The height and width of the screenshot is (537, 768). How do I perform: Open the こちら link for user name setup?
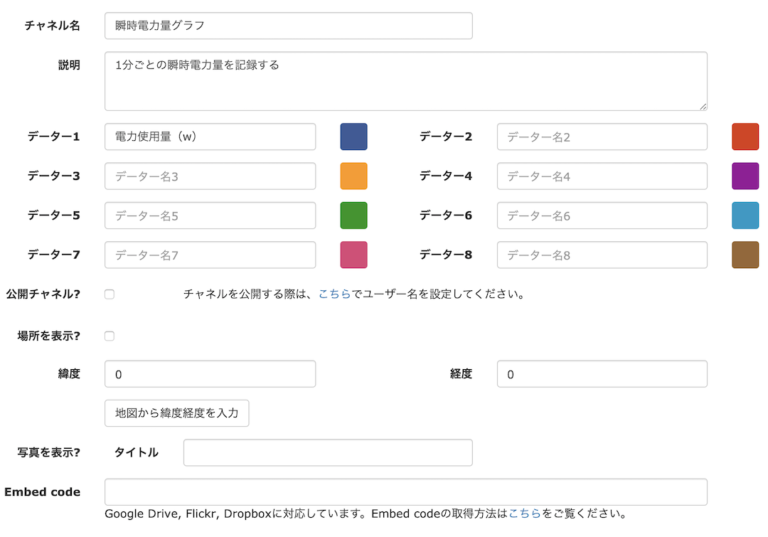click(x=334, y=295)
